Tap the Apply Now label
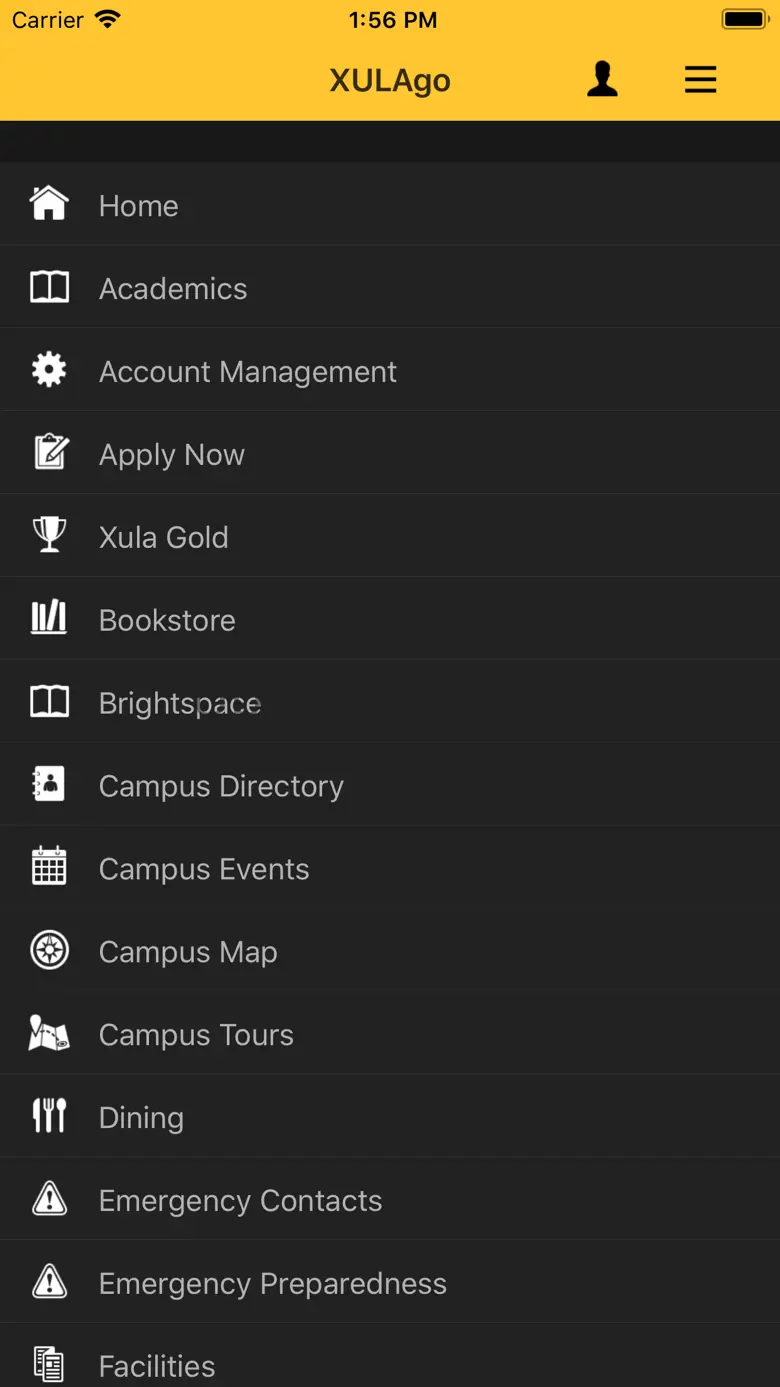Viewport: 780px width, 1387px height. click(172, 455)
